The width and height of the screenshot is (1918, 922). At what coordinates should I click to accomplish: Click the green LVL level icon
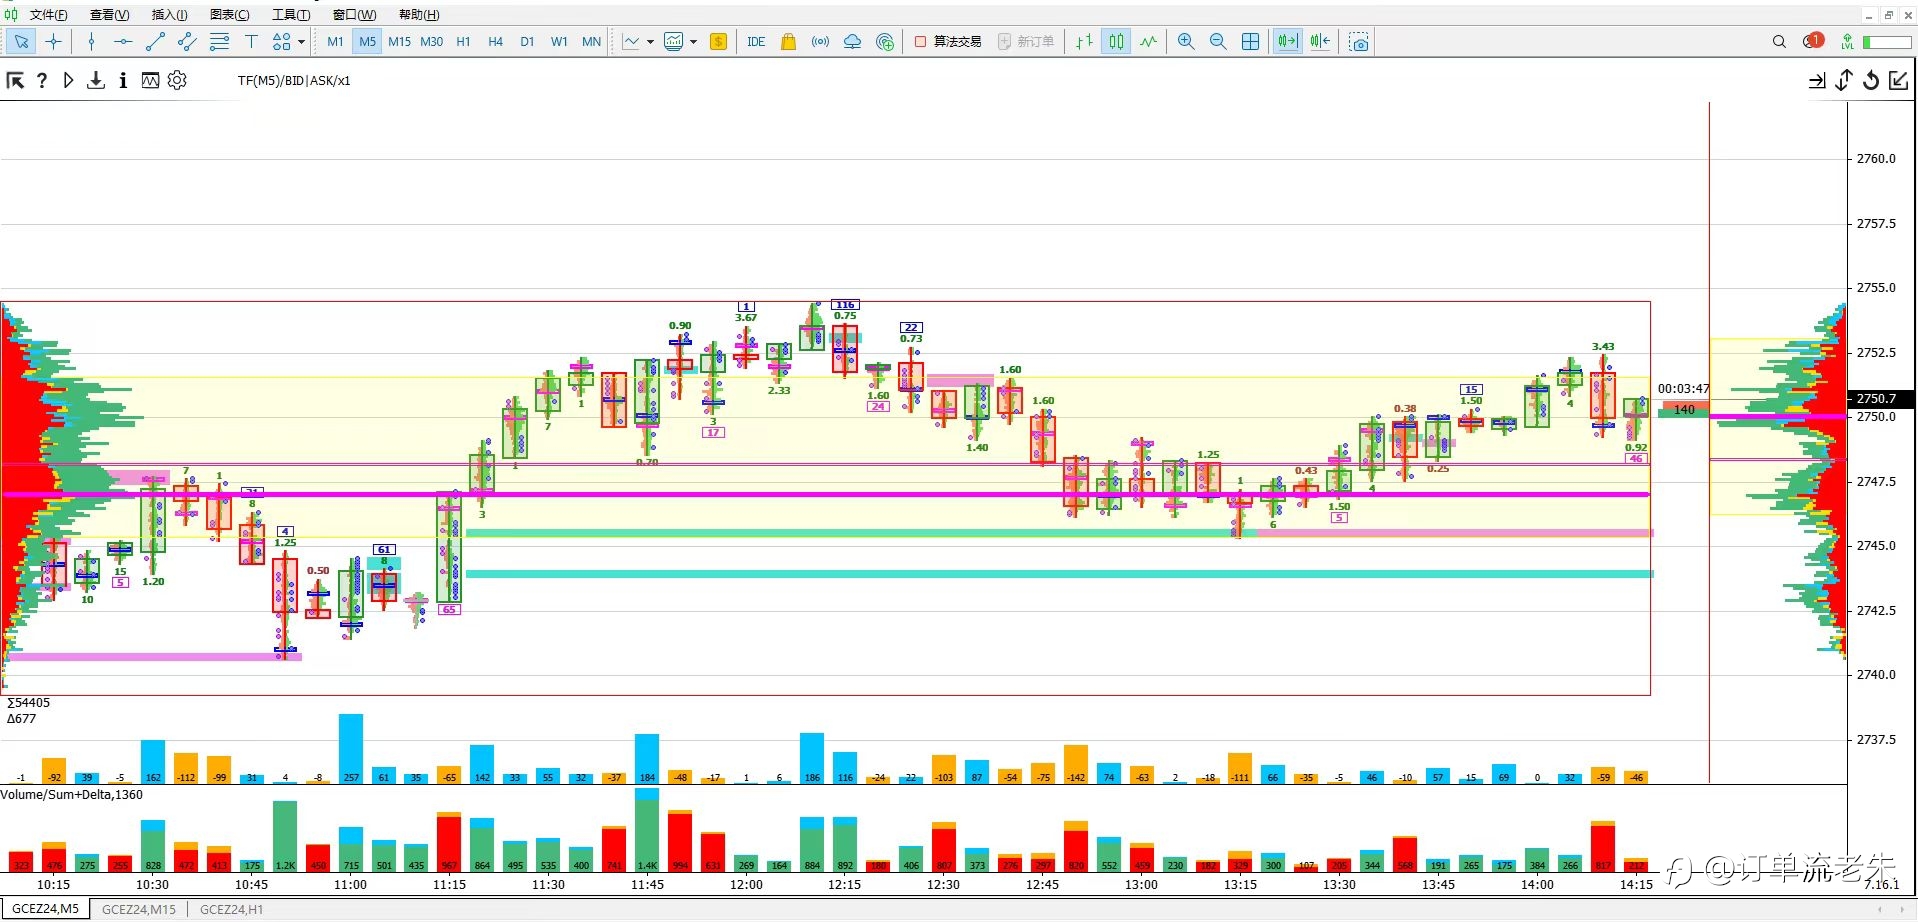(x=1847, y=41)
